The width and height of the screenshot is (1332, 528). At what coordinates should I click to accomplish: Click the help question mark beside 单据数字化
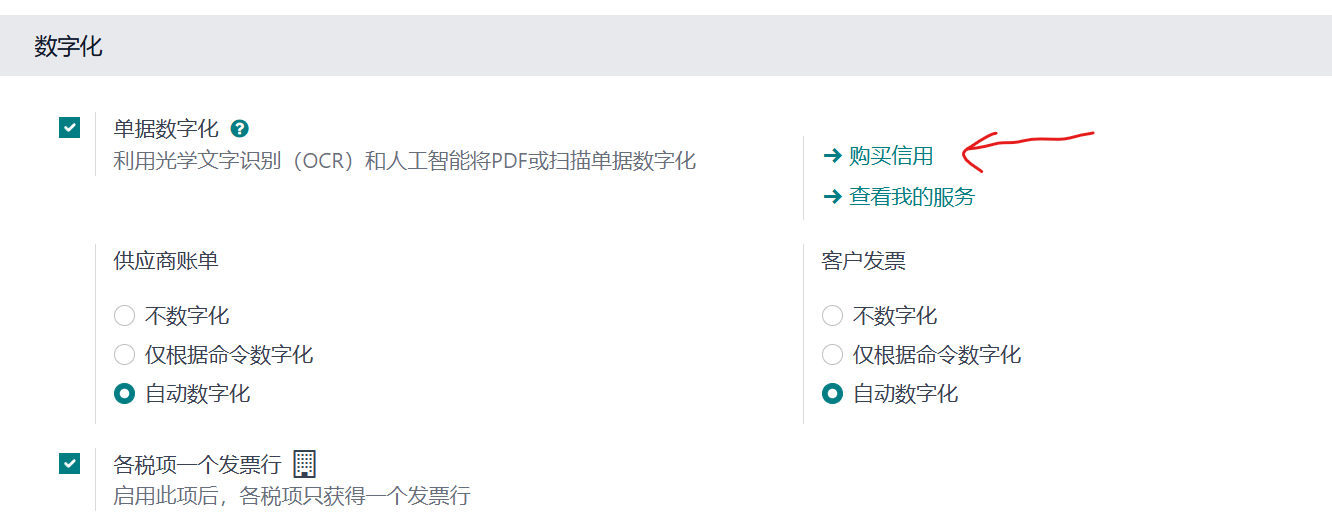(x=239, y=129)
